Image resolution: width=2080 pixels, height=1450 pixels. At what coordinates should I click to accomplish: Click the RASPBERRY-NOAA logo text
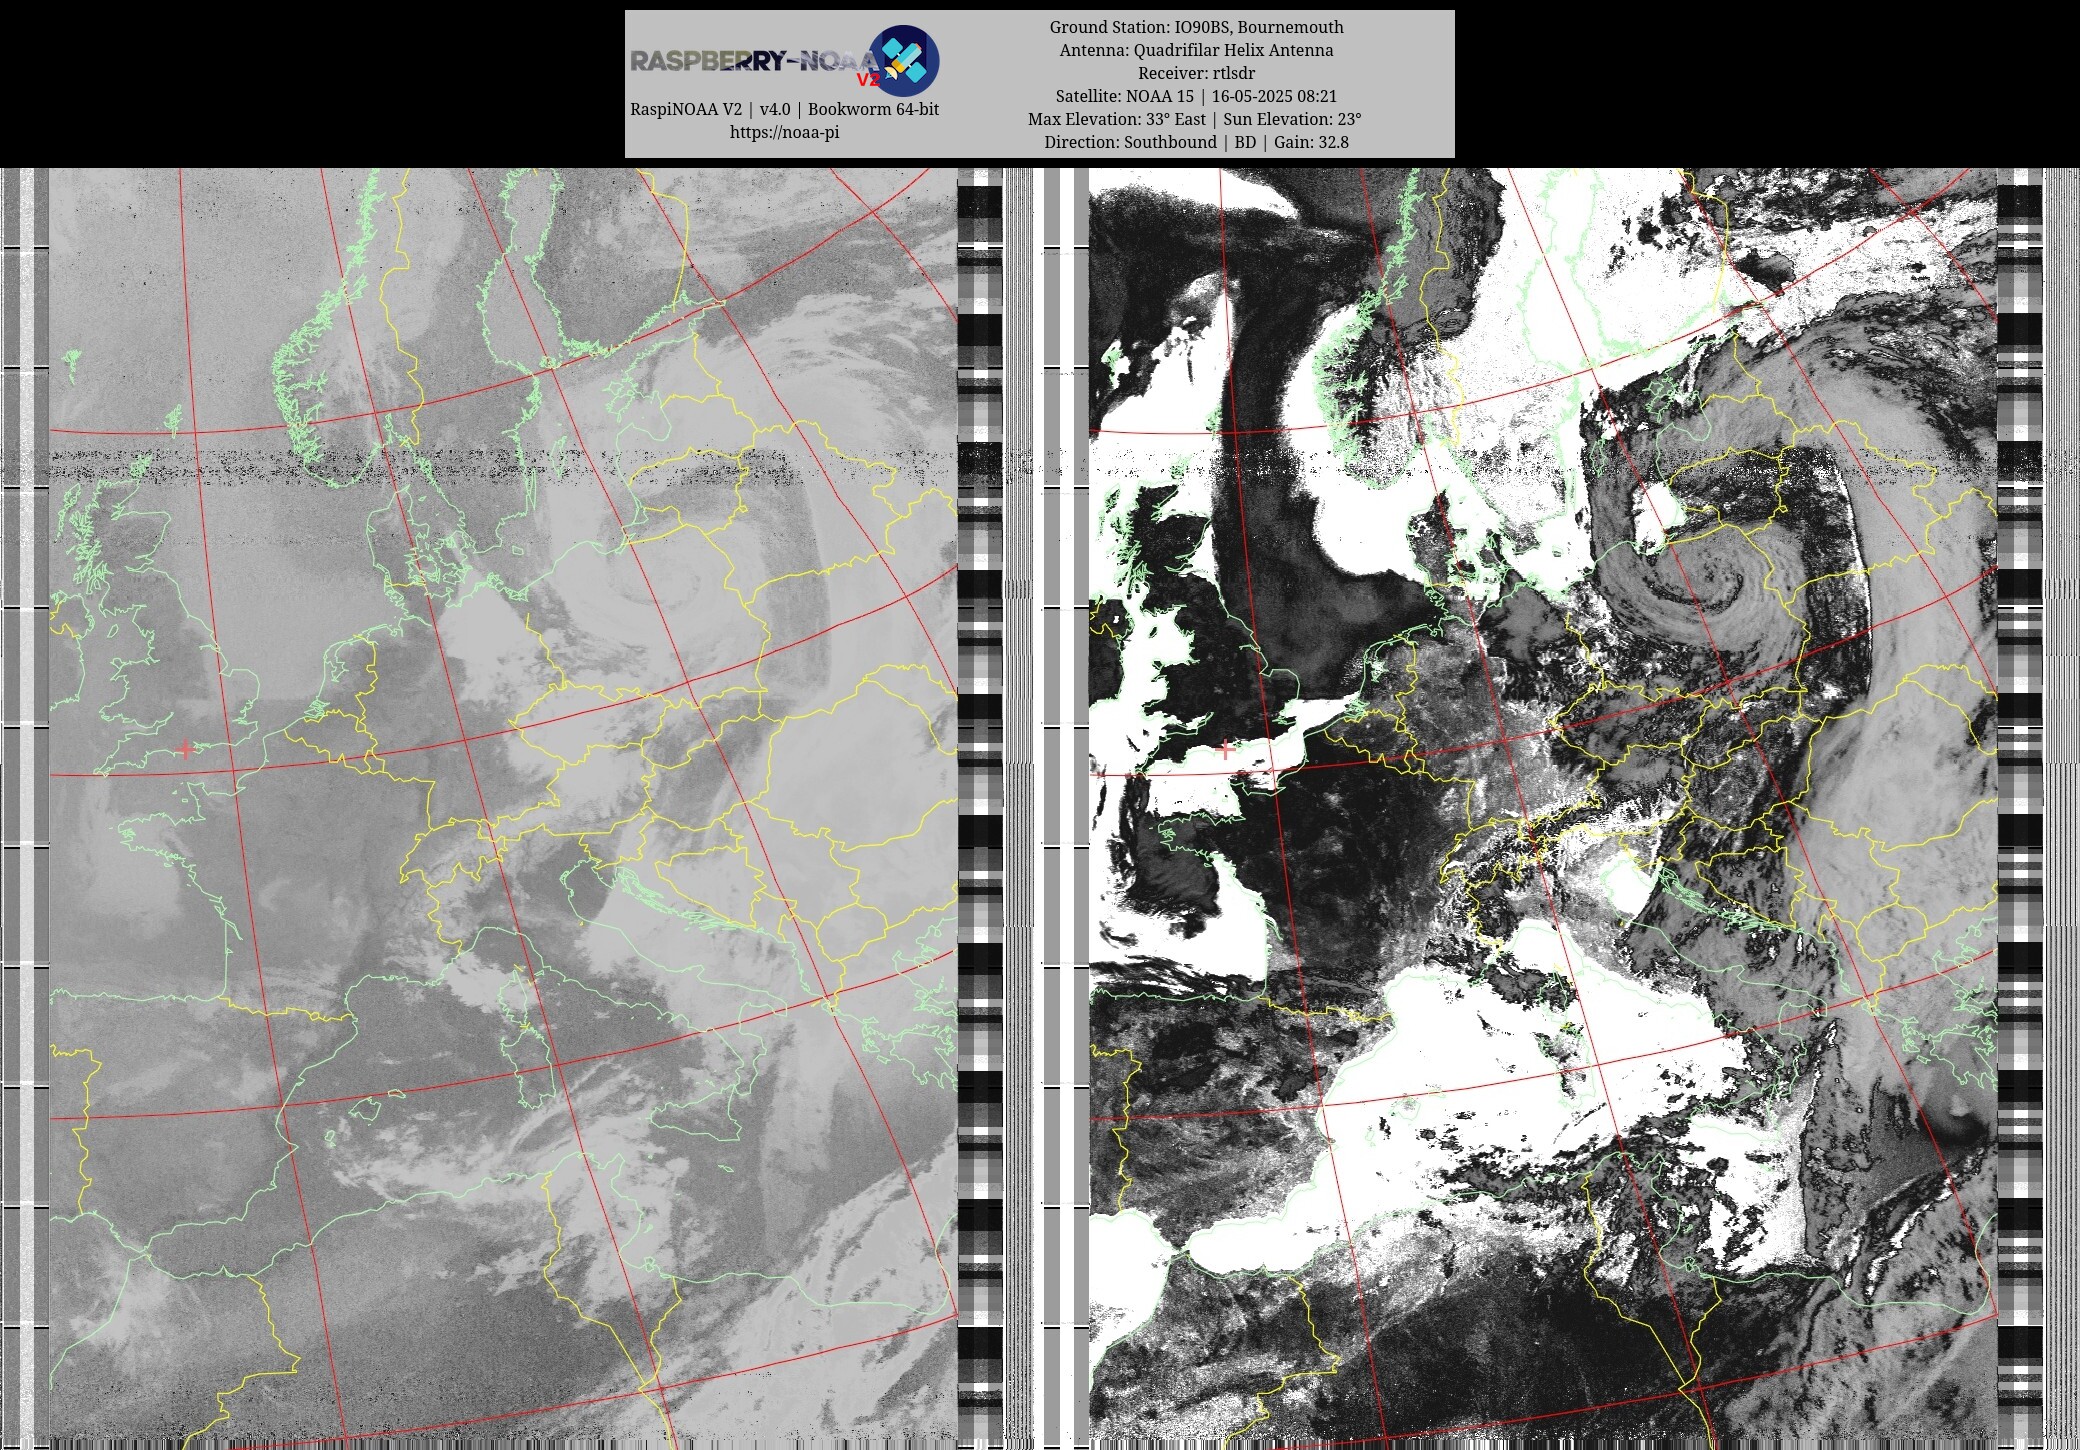pos(755,61)
